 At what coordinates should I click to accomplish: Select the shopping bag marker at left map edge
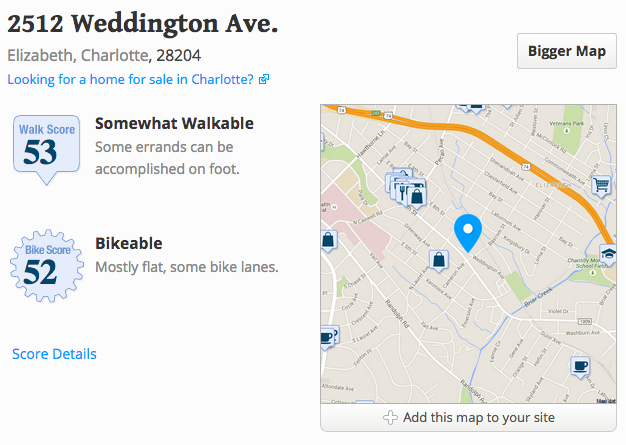click(328, 240)
